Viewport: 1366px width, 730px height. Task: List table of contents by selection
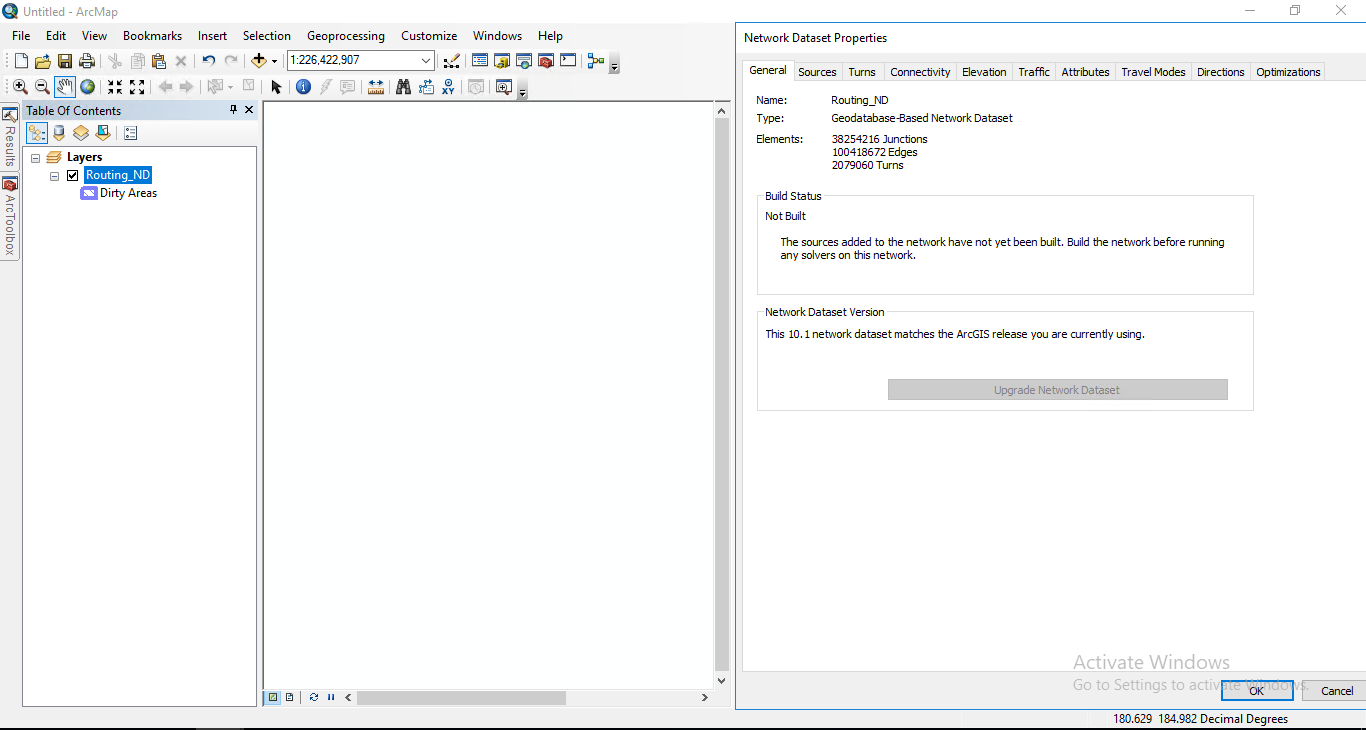click(103, 133)
